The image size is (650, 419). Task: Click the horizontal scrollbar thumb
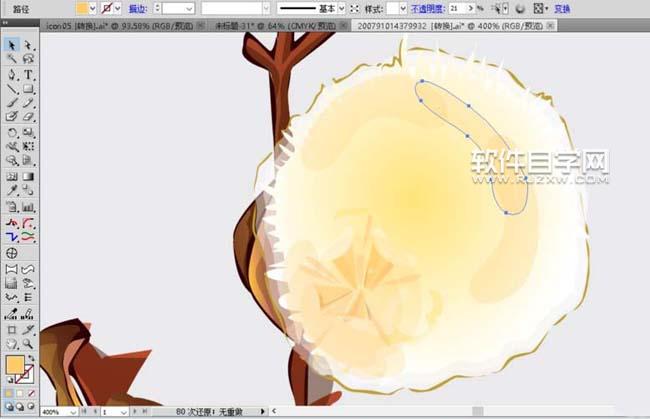tap(478, 411)
